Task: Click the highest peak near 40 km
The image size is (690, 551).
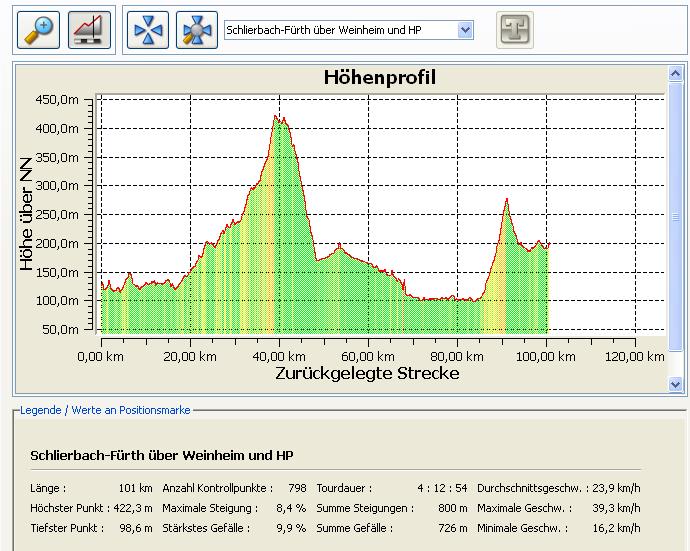Action: point(277,117)
